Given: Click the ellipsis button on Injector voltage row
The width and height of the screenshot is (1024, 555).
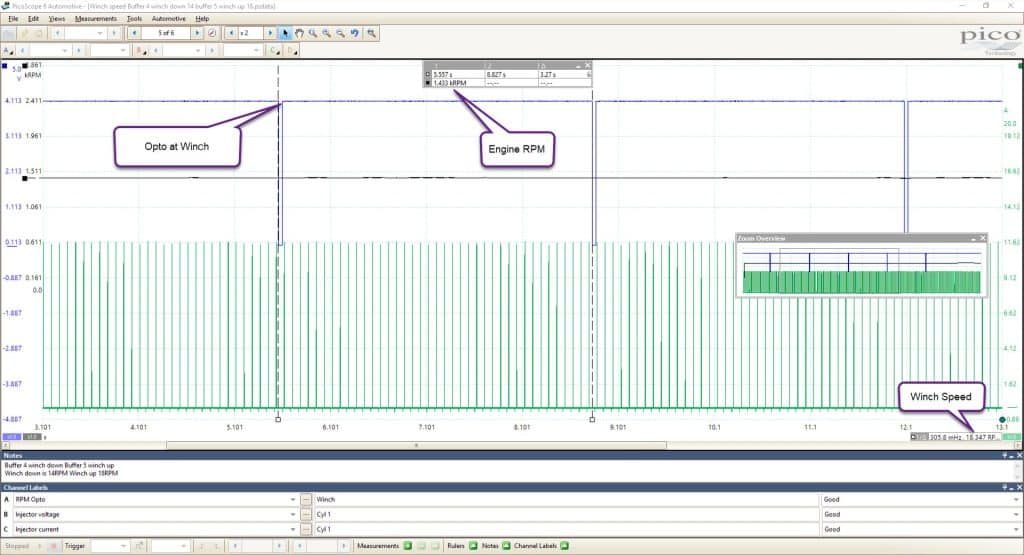Looking at the screenshot, I should point(306,515).
